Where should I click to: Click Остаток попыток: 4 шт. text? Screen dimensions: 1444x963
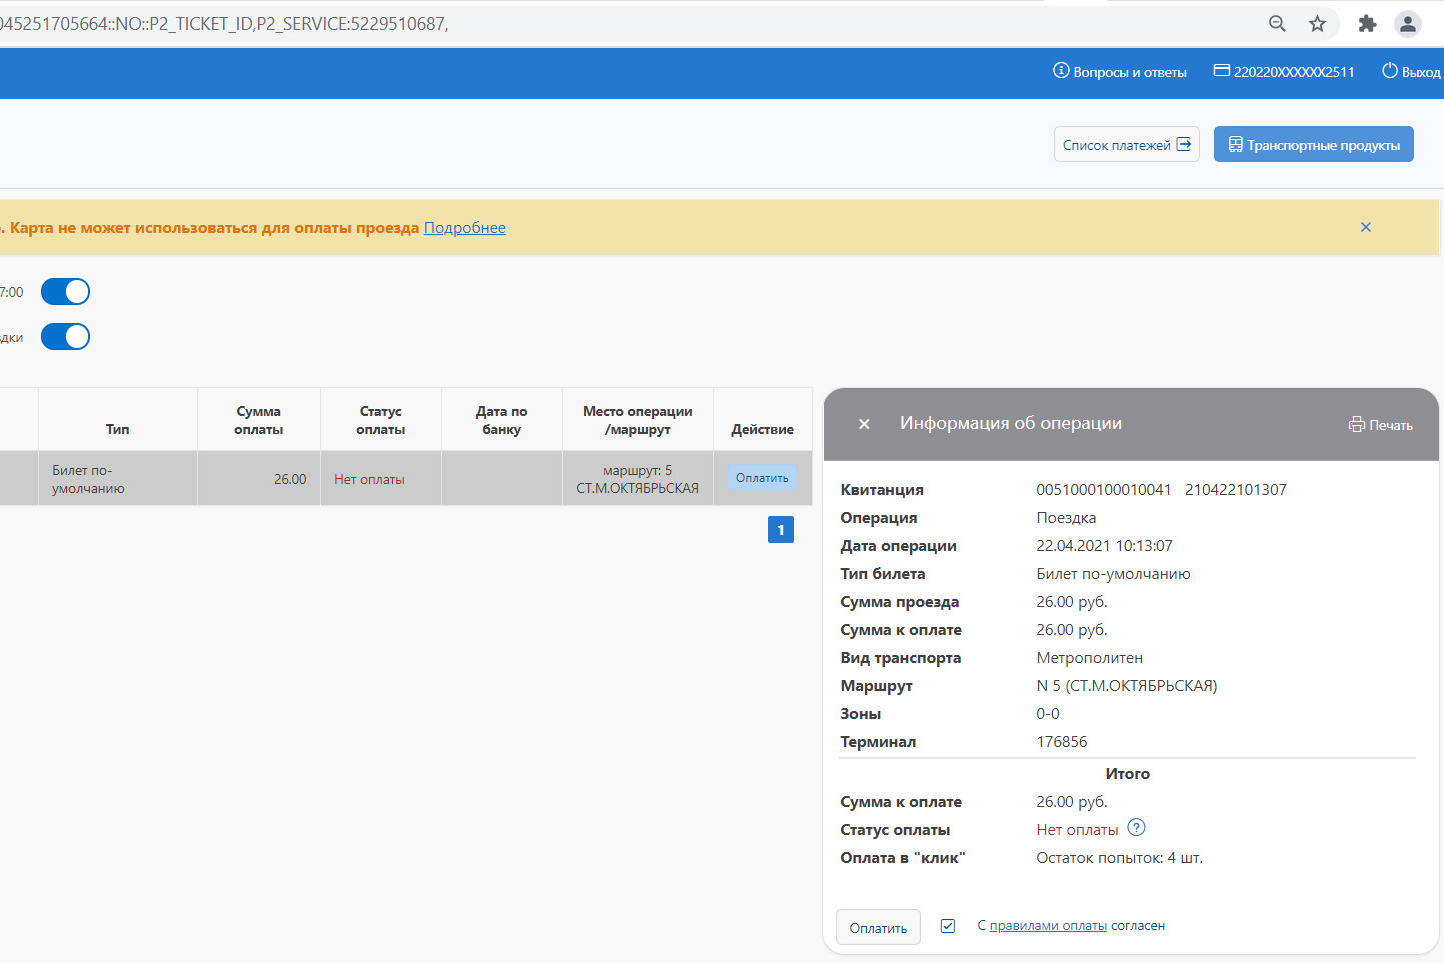click(x=1119, y=858)
